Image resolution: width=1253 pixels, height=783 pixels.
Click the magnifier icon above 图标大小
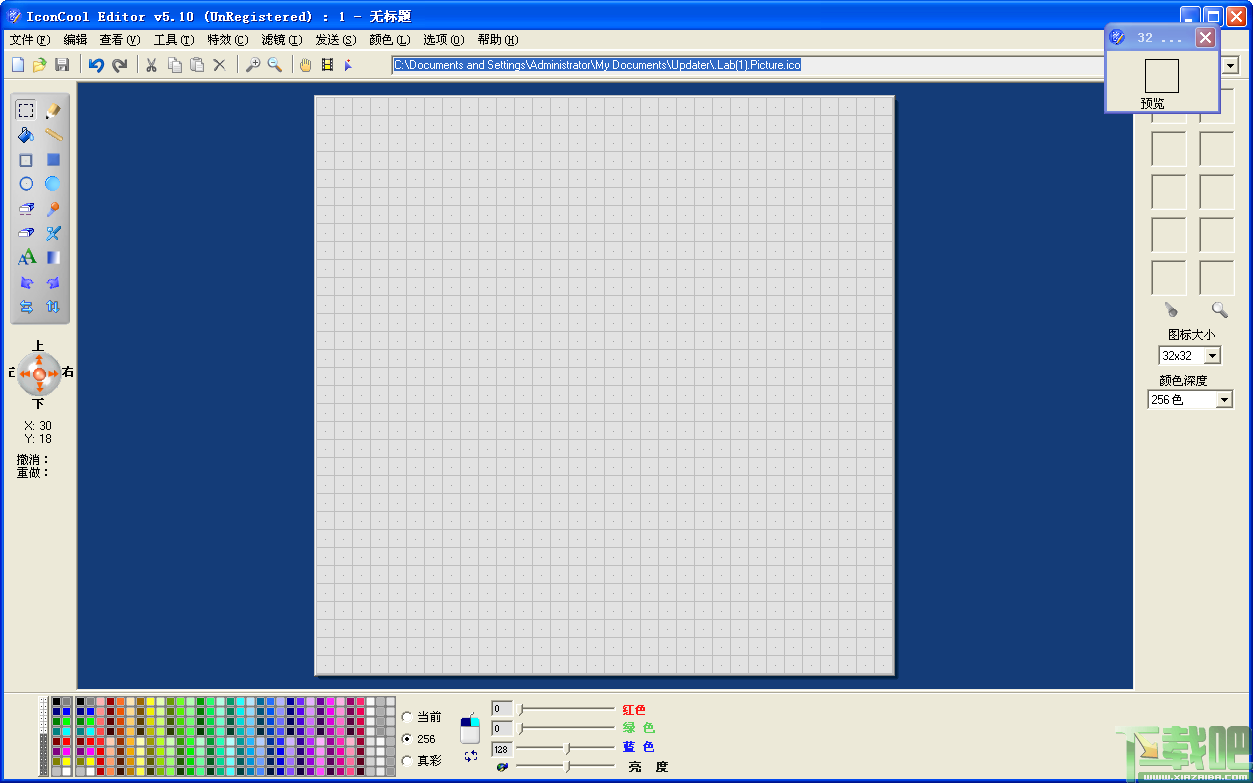click(x=1219, y=310)
